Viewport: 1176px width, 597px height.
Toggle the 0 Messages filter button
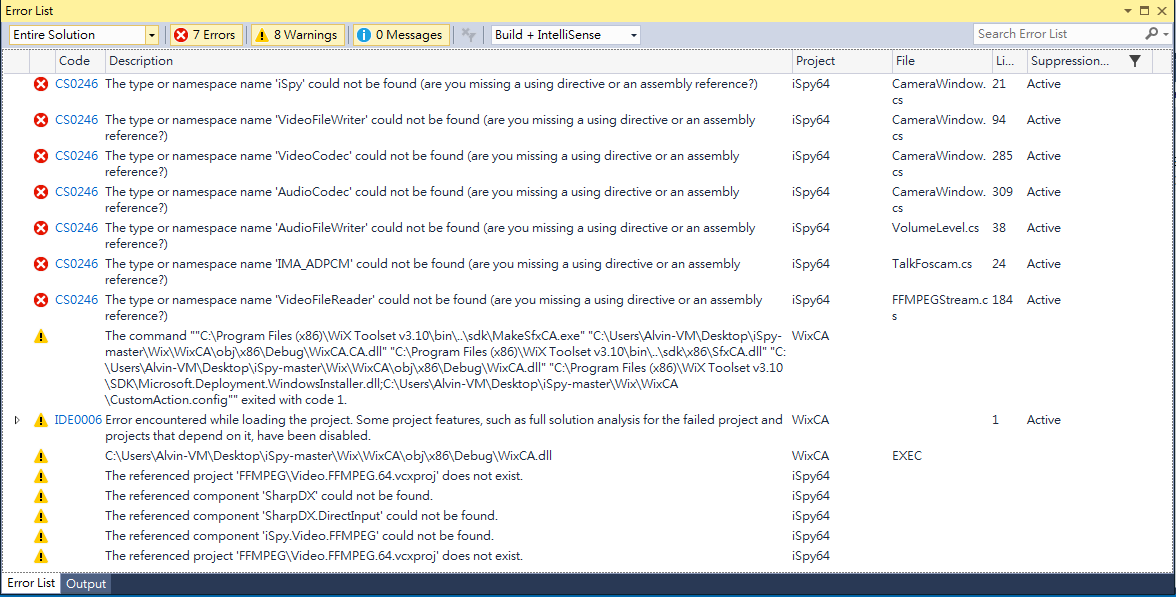coord(401,34)
